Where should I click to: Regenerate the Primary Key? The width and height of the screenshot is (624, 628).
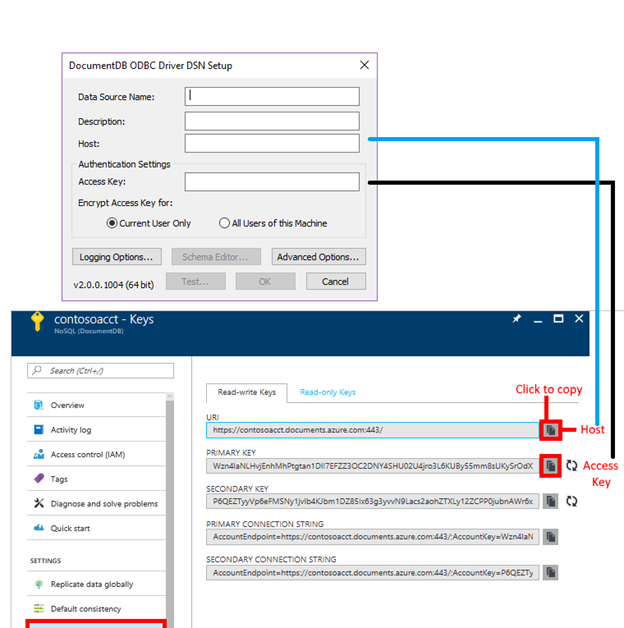click(x=572, y=465)
